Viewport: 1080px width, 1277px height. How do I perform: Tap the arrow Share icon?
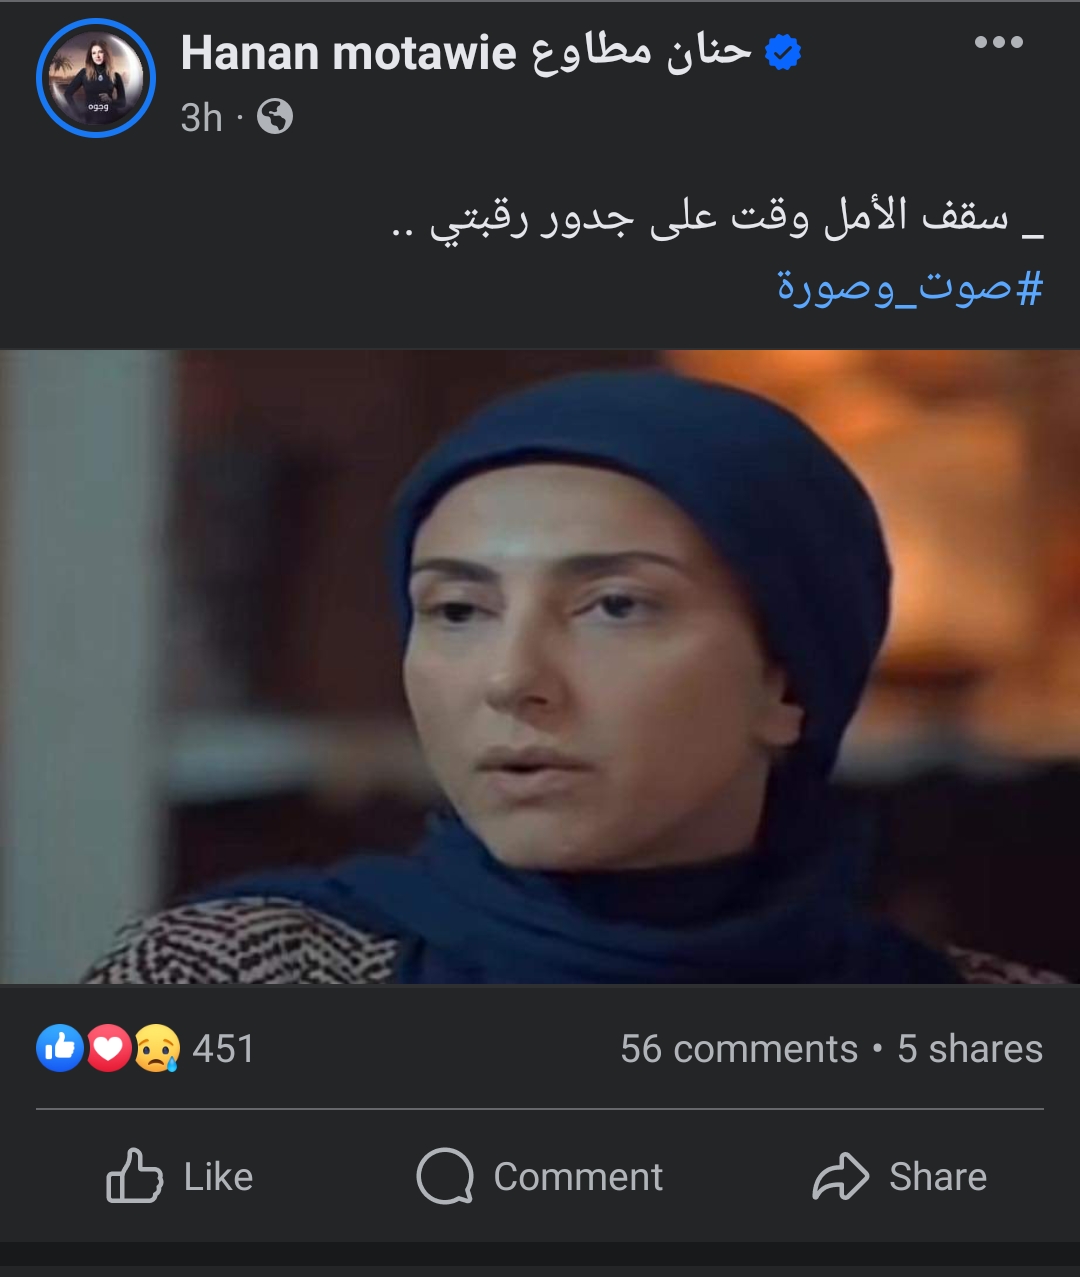[841, 1176]
